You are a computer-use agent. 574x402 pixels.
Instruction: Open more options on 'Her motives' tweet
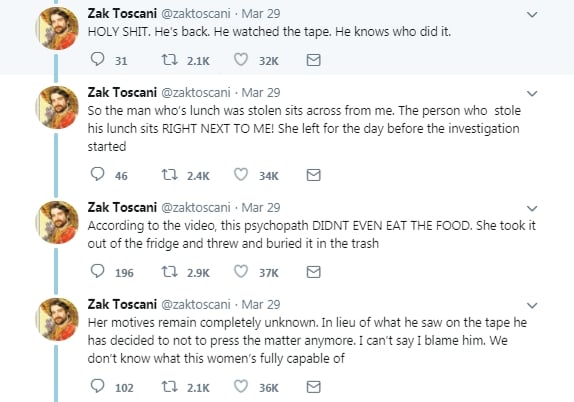(532, 305)
